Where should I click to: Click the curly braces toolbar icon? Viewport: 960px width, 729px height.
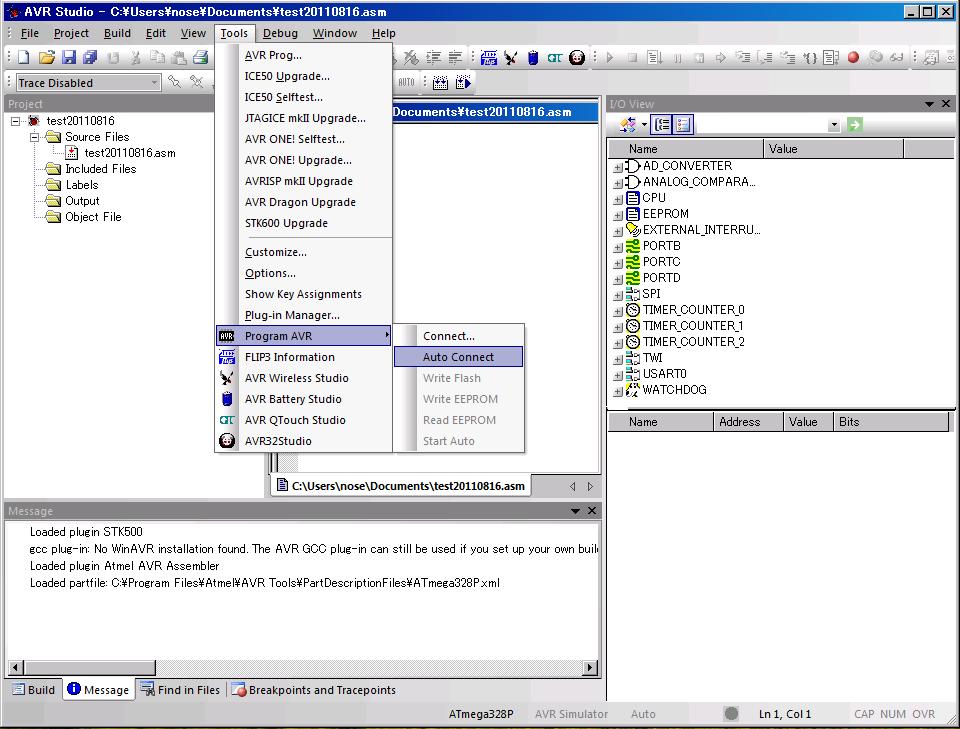click(810, 58)
